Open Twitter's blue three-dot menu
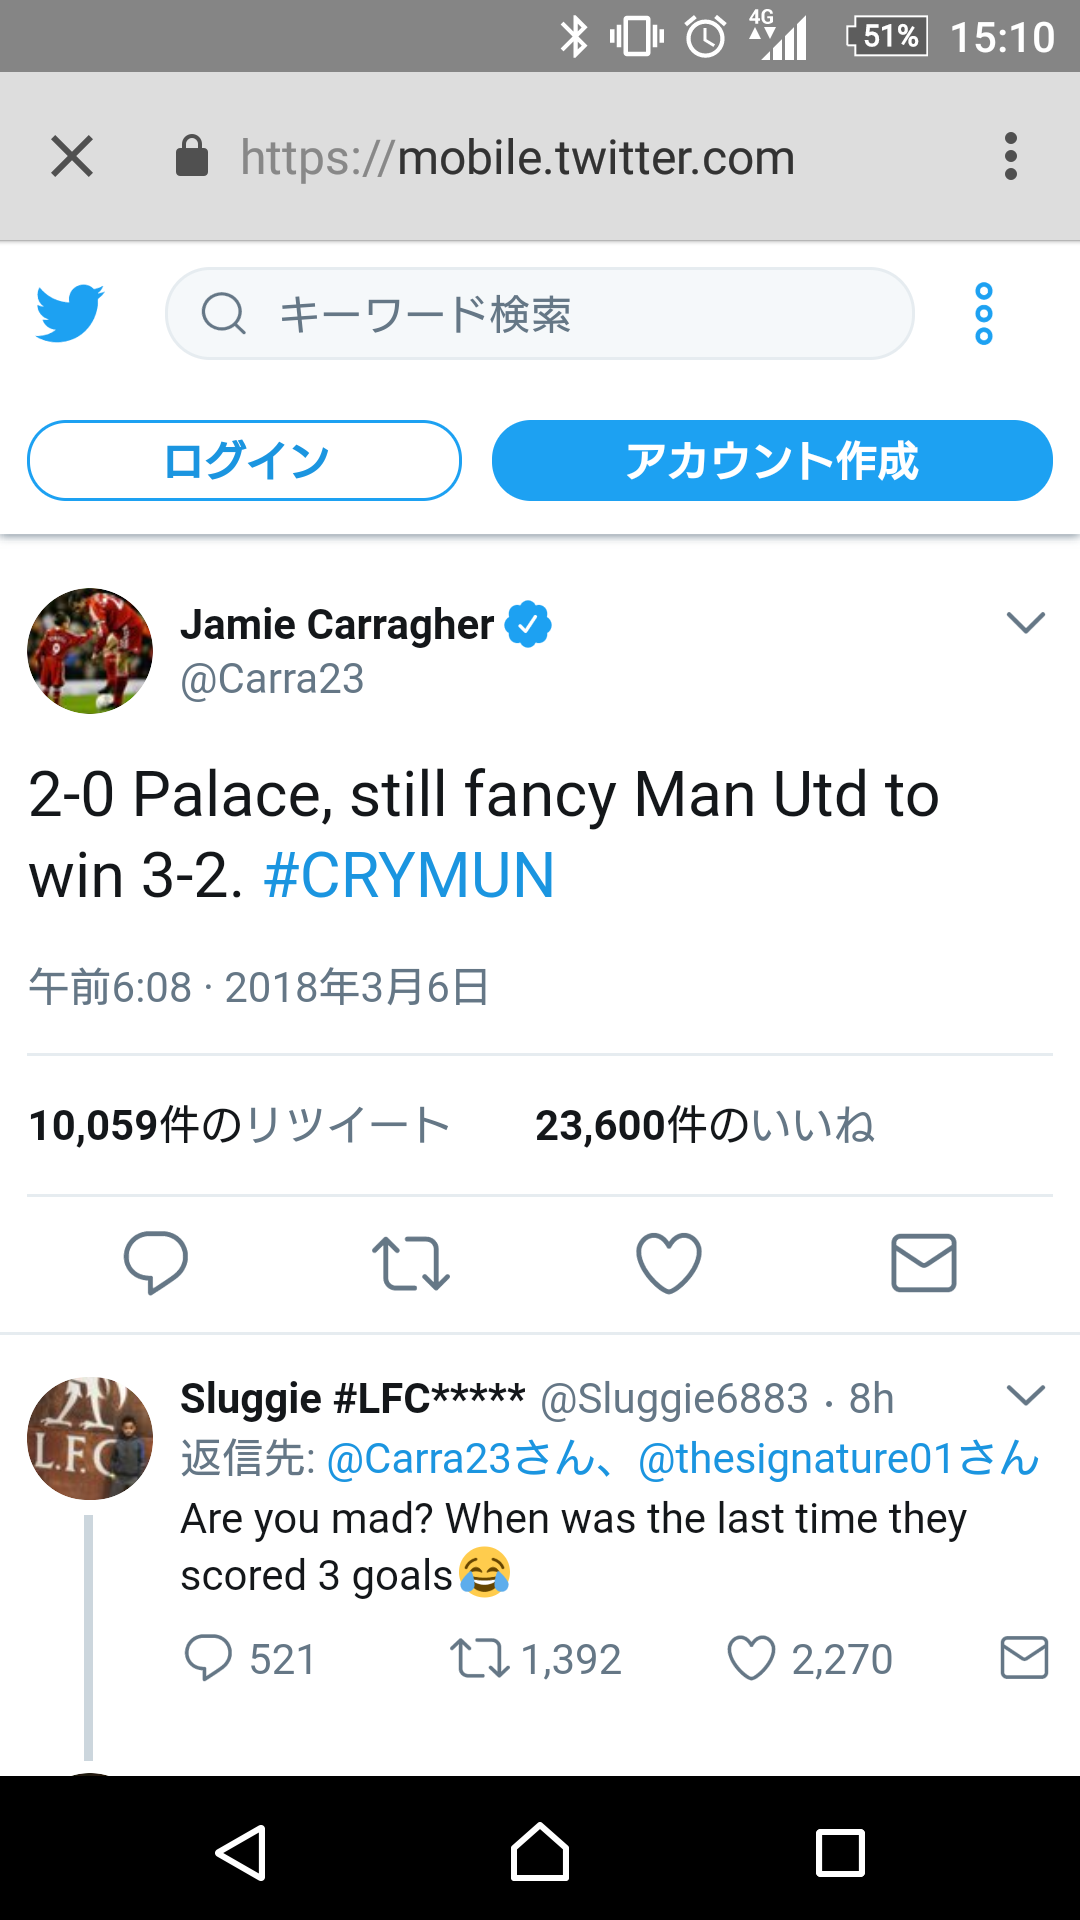Screen dimensions: 1080x1920 point(984,314)
